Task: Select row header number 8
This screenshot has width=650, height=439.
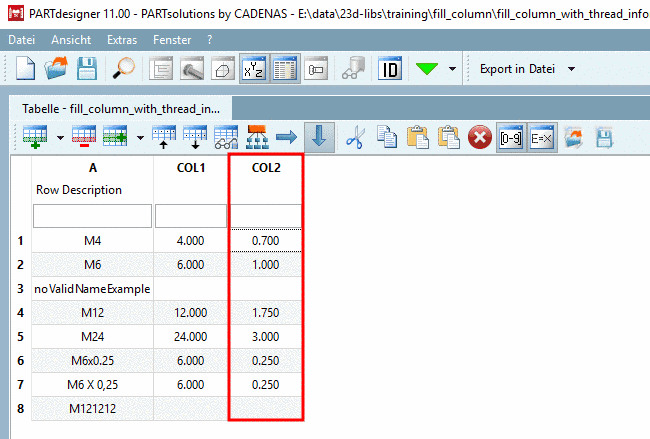Action: pyautogui.click(x=20, y=409)
